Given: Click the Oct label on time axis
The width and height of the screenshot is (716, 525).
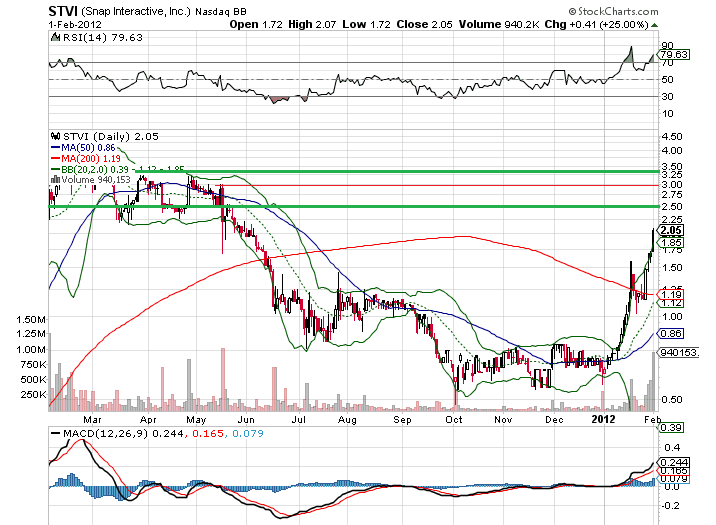Looking at the screenshot, I should pyautogui.click(x=454, y=421).
